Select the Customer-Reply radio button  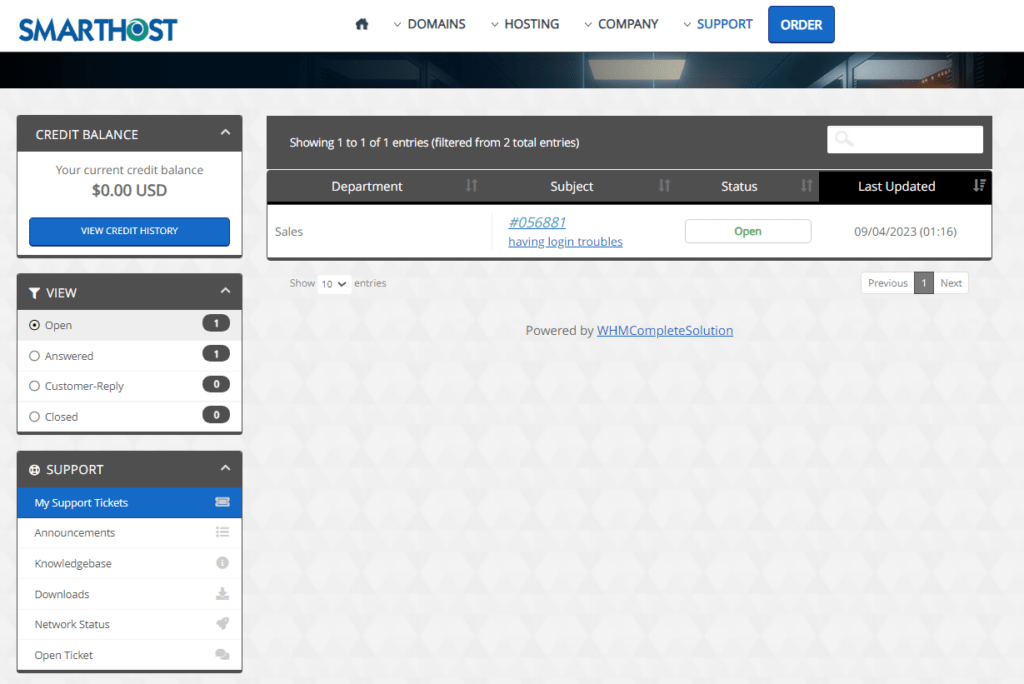click(x=35, y=386)
